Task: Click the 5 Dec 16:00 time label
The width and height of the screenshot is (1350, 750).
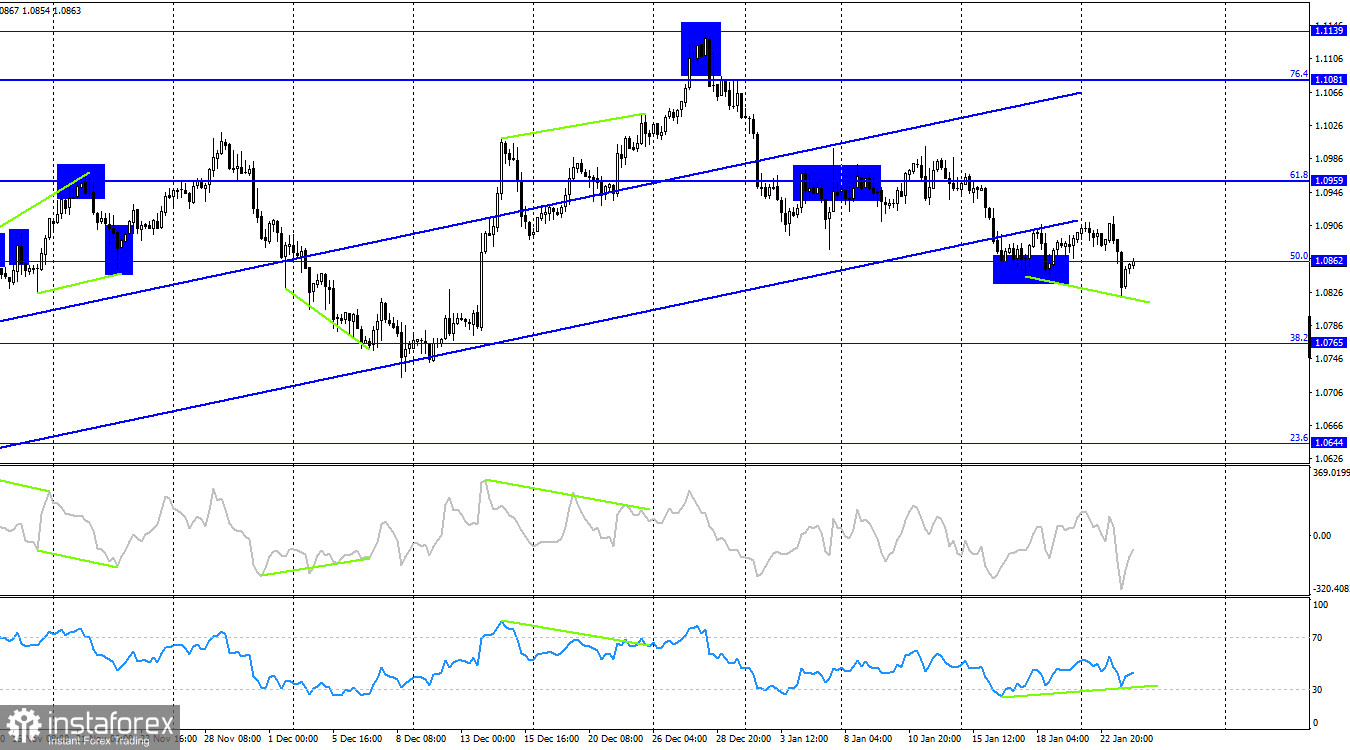Action: pos(356,738)
